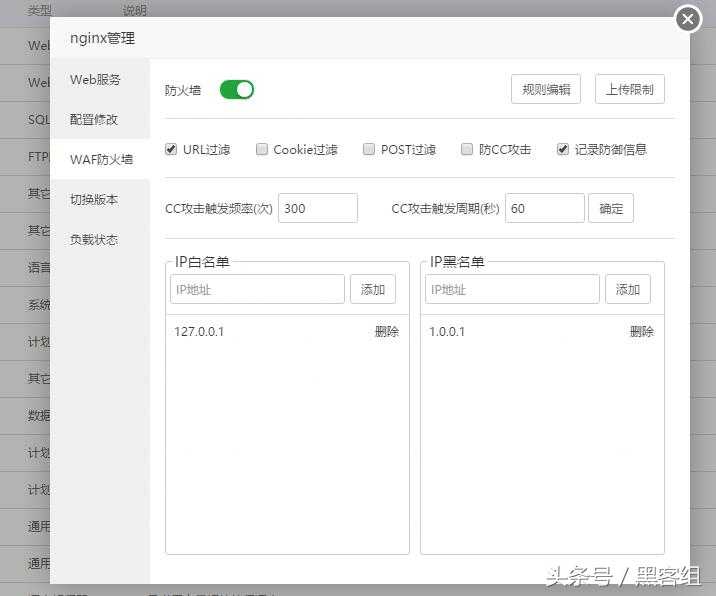Image resolution: width=716 pixels, height=596 pixels.
Task: Delete 127.0.0.1 from the whitelist
Action: 387,332
